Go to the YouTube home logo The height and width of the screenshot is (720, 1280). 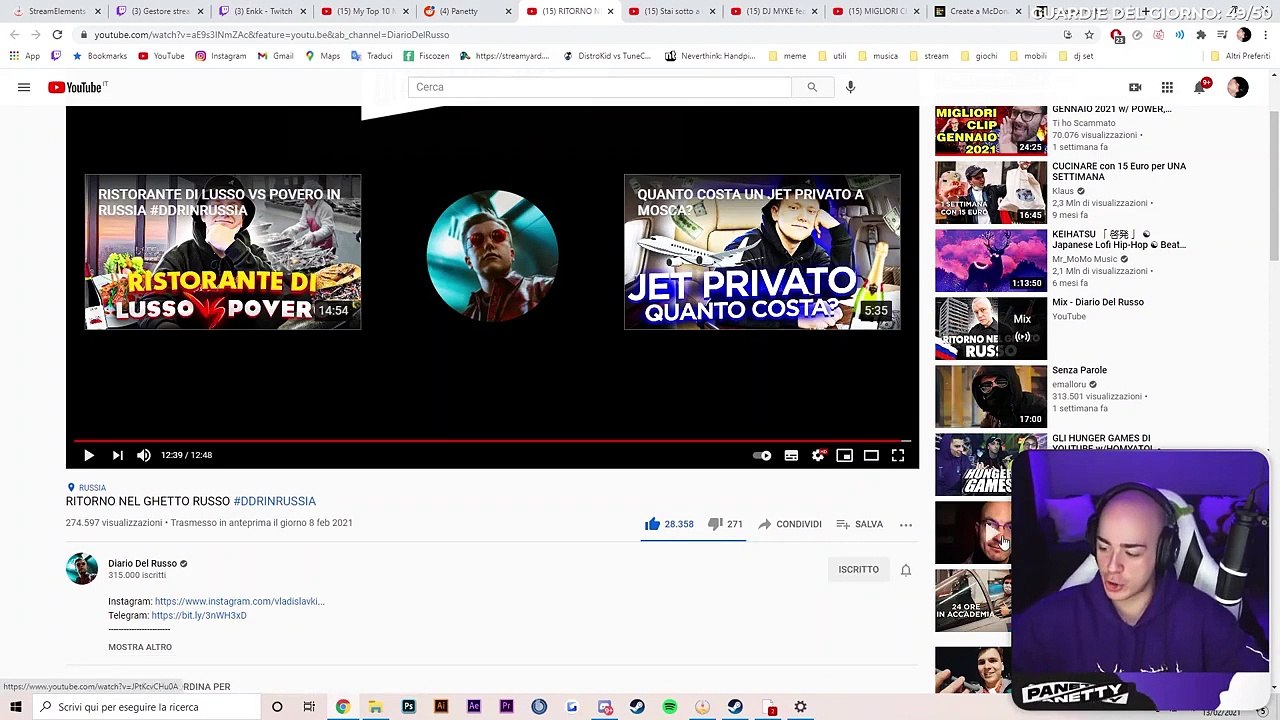77,87
